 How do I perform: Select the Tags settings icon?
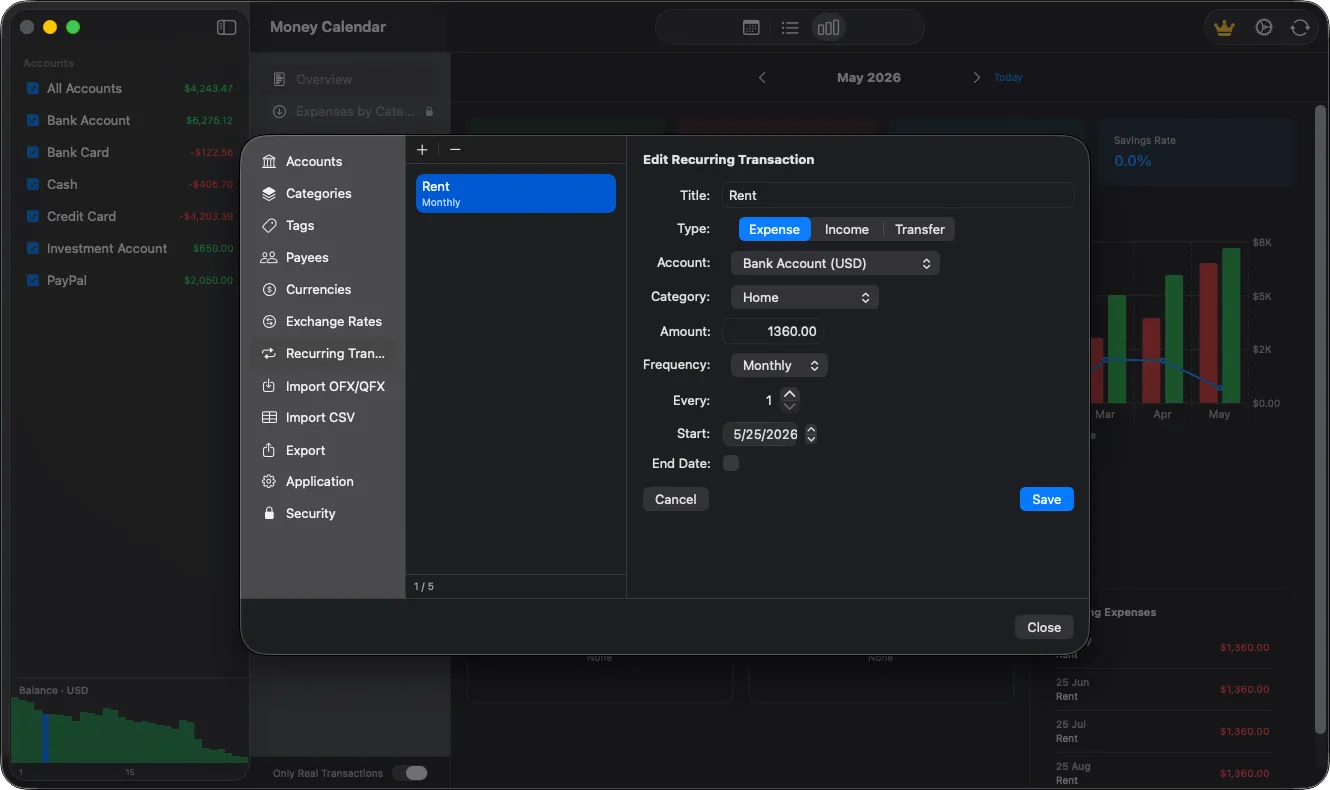269,225
